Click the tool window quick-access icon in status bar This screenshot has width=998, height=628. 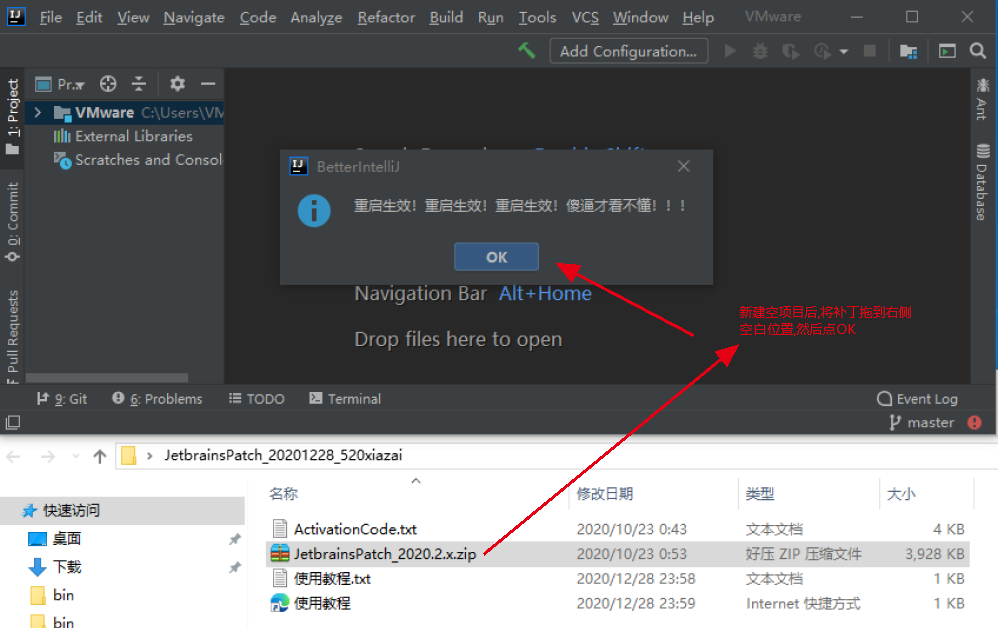[13, 422]
